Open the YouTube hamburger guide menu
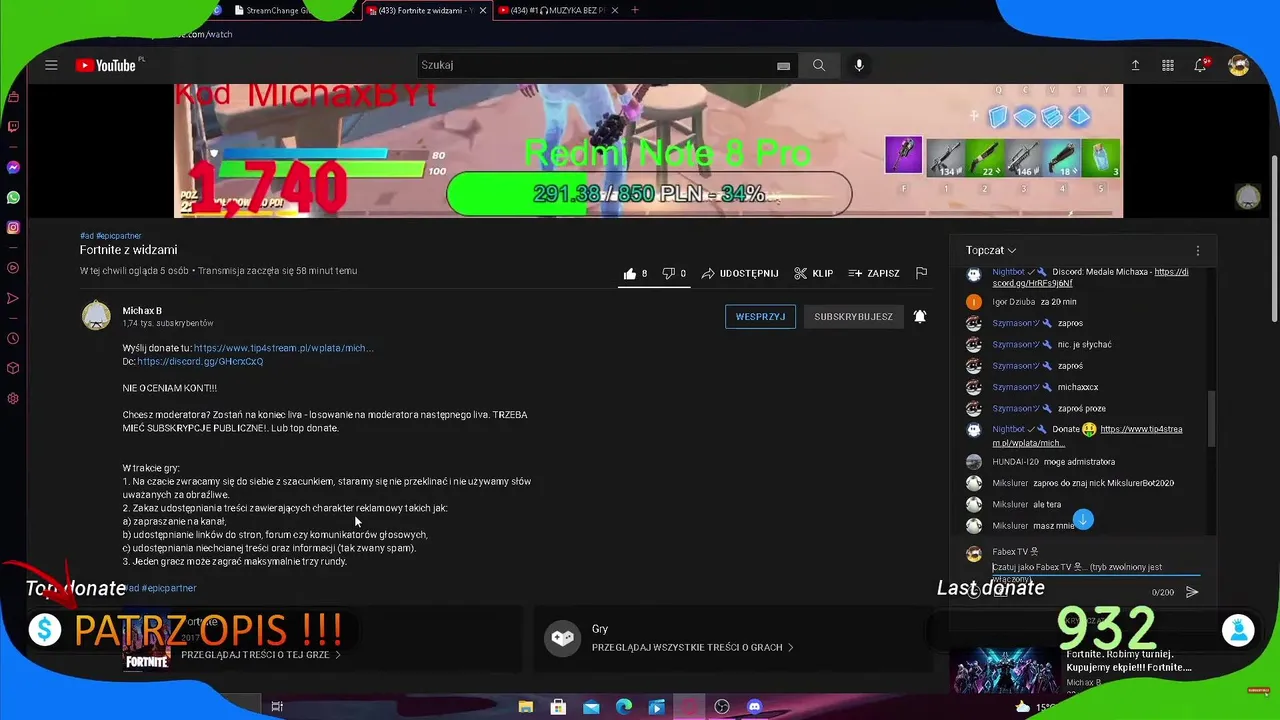 (x=51, y=65)
